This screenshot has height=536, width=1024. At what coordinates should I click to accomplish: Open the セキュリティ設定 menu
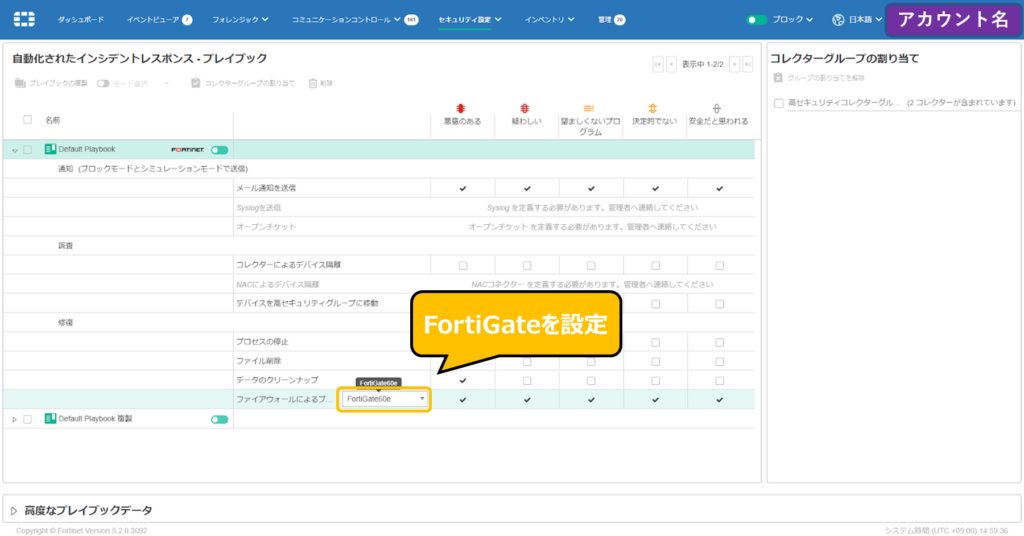tap(470, 20)
